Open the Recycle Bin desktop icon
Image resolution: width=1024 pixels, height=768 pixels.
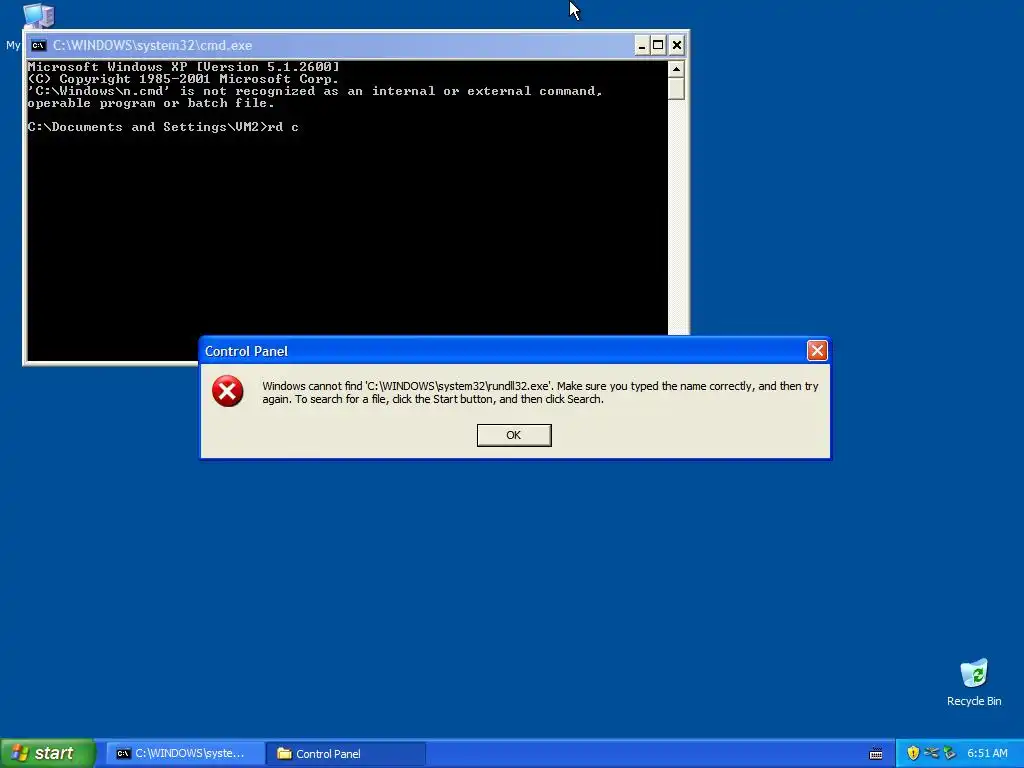point(974,682)
